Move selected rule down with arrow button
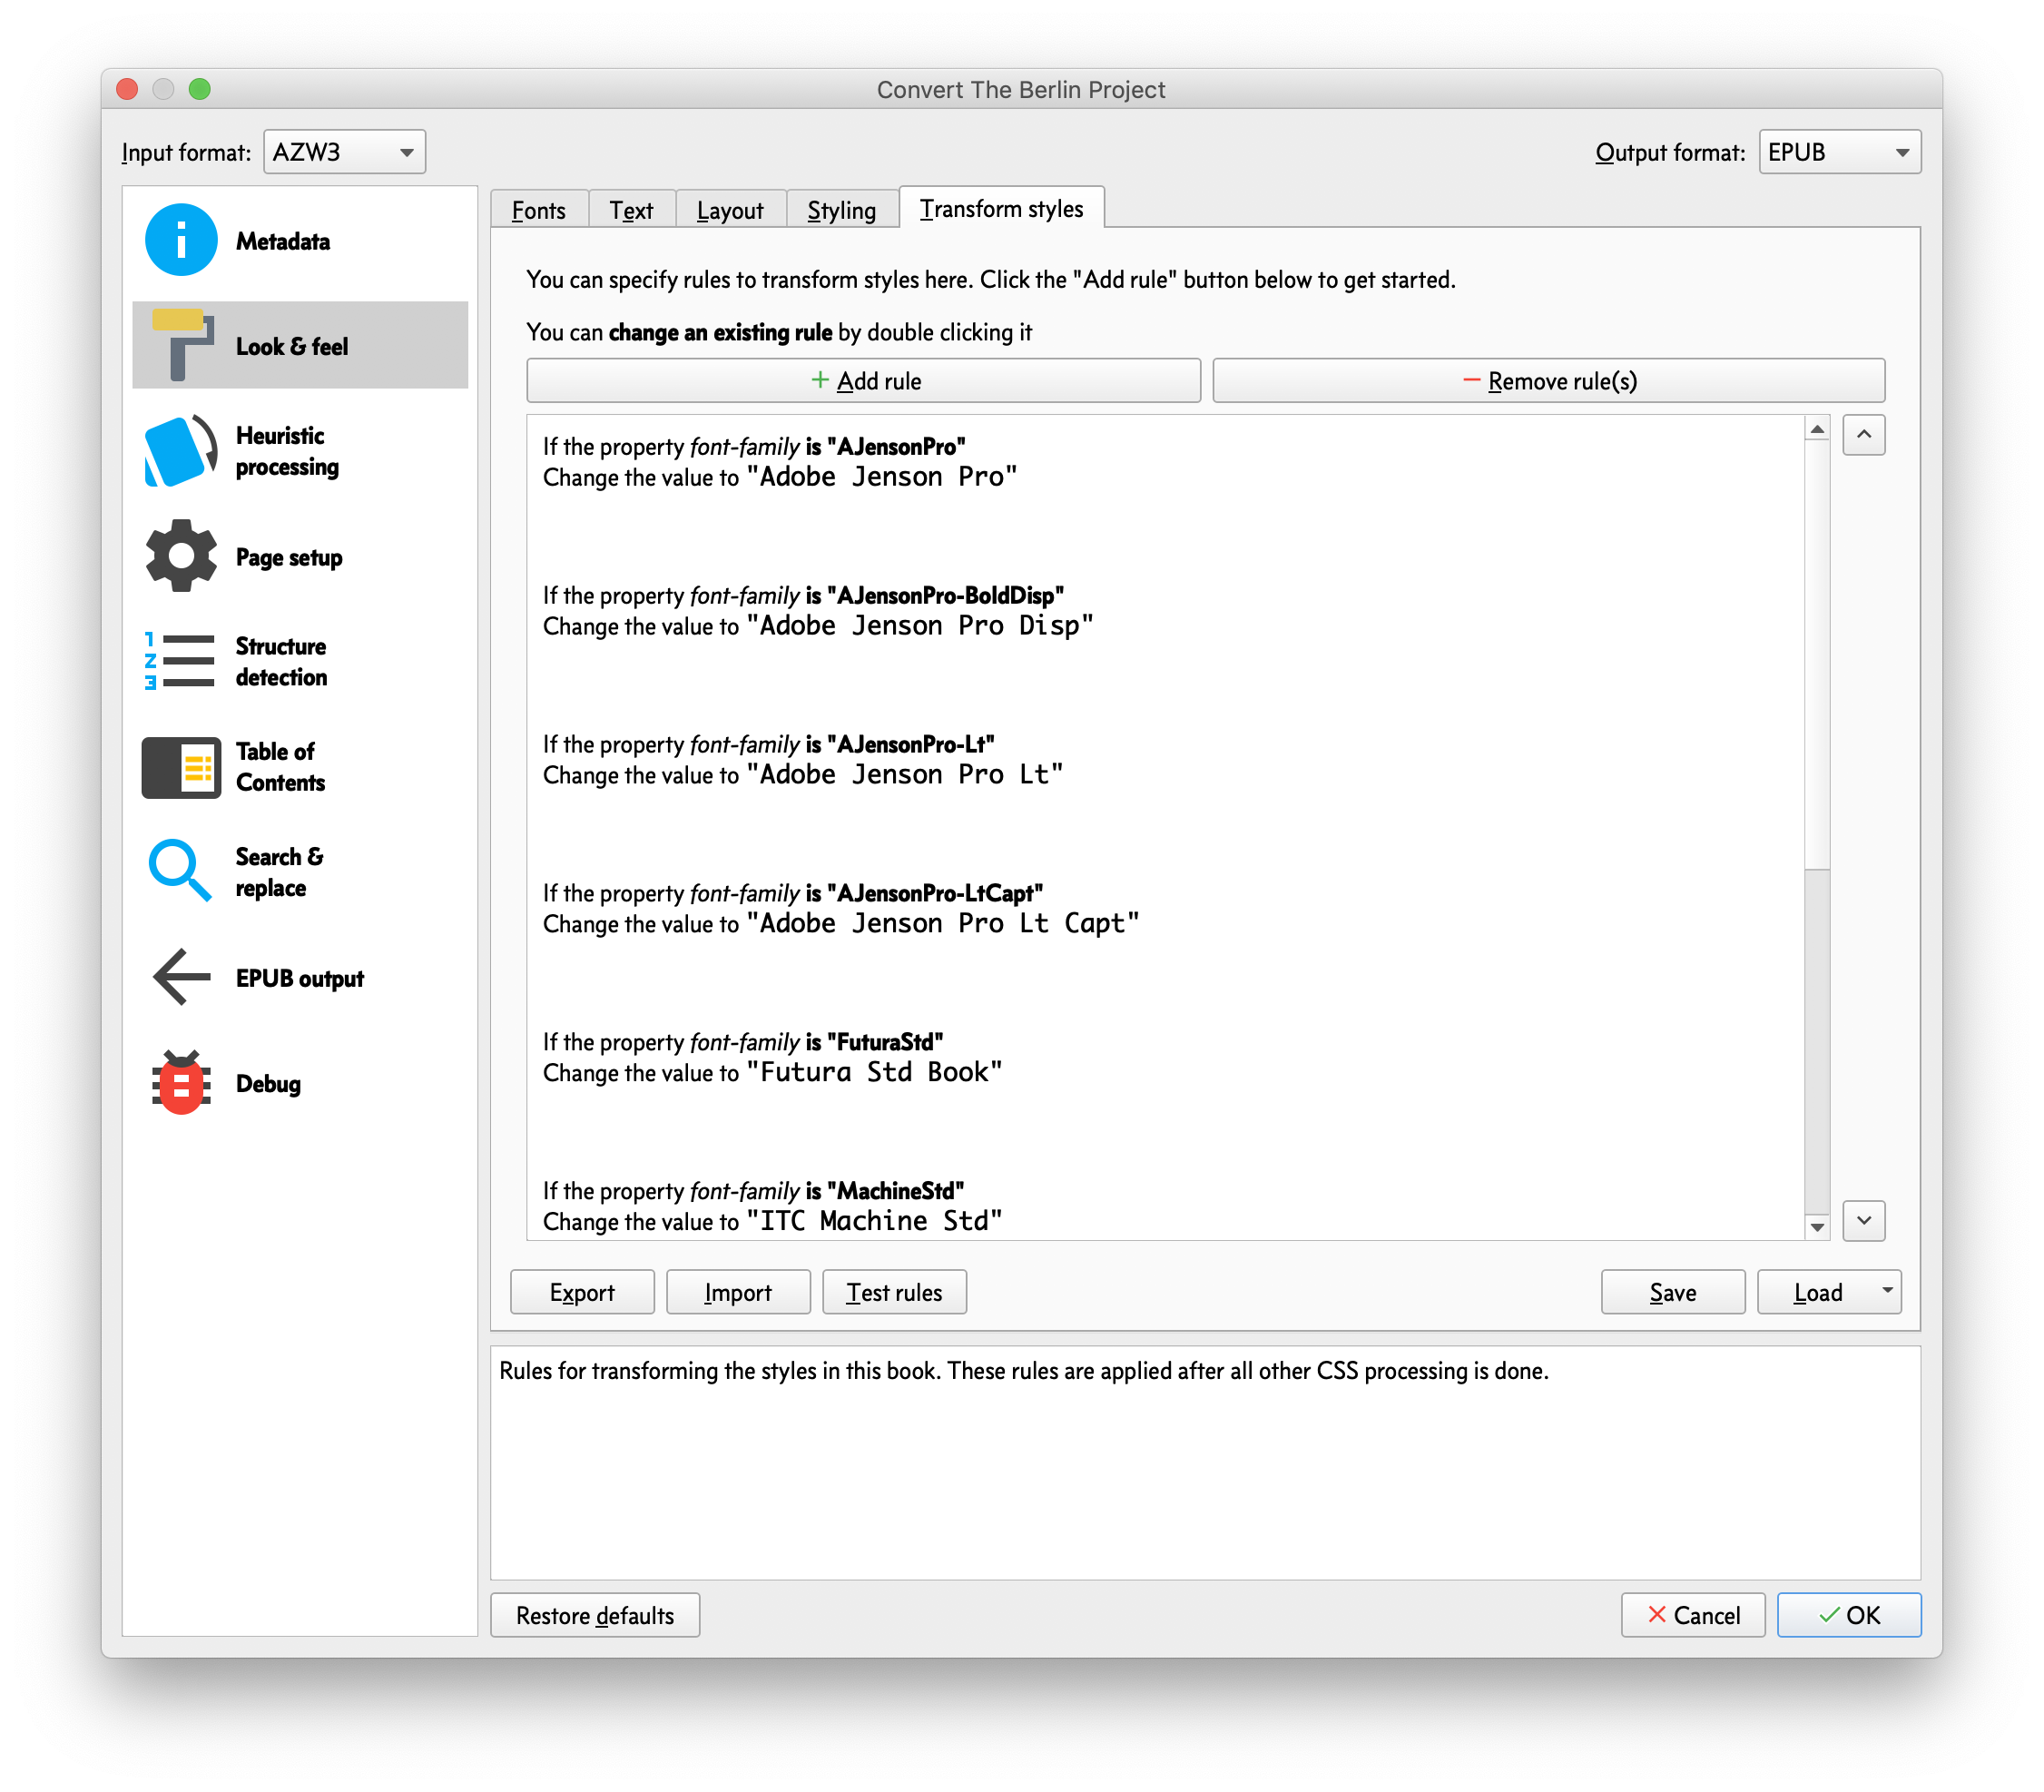 click(x=1864, y=1221)
